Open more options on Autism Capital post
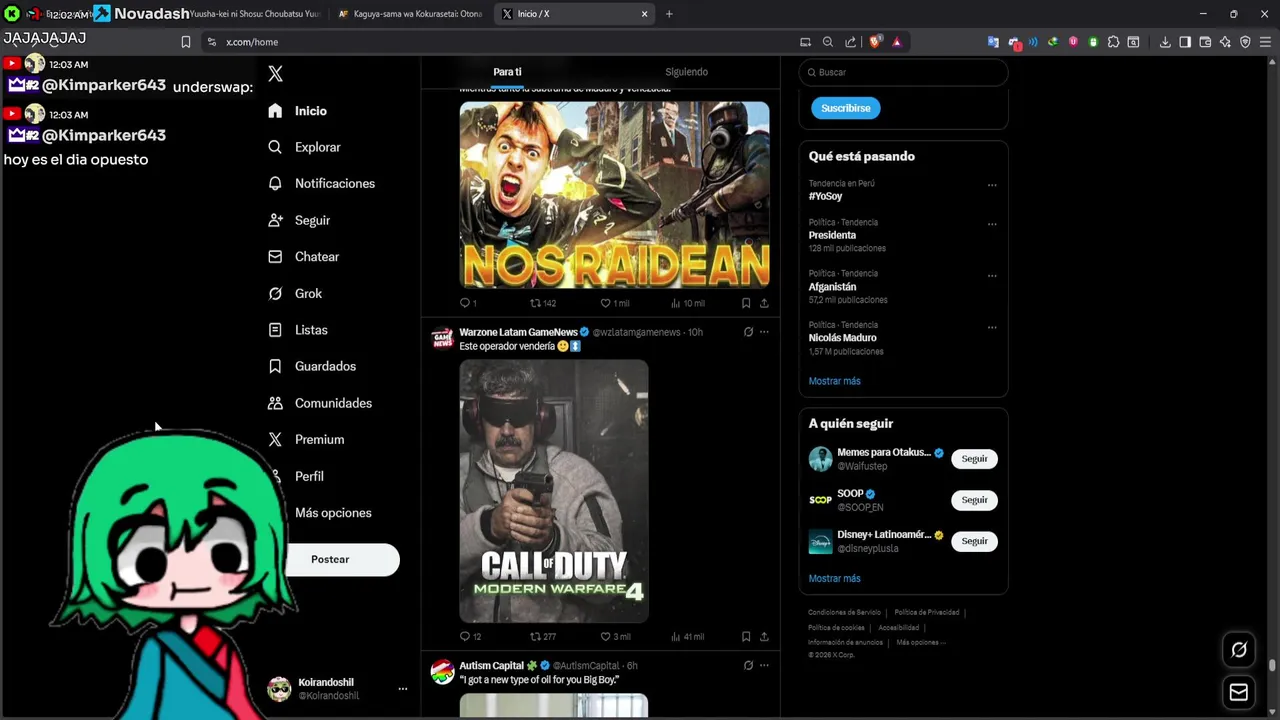This screenshot has width=1280, height=720. point(764,665)
